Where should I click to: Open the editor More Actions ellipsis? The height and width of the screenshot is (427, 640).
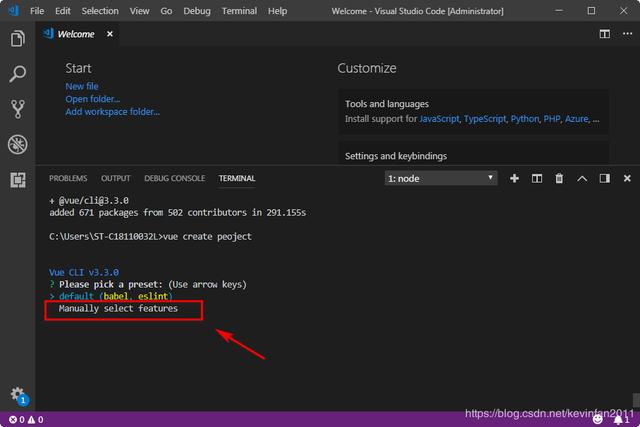tap(627, 34)
